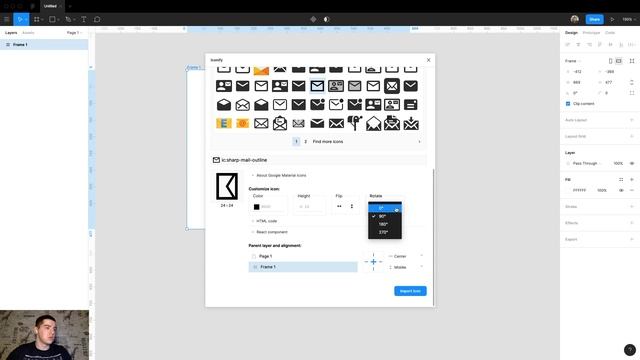Viewport: 640px width, 360px height.
Task: Toggle constrain proportions link
Action: tap(632, 82)
